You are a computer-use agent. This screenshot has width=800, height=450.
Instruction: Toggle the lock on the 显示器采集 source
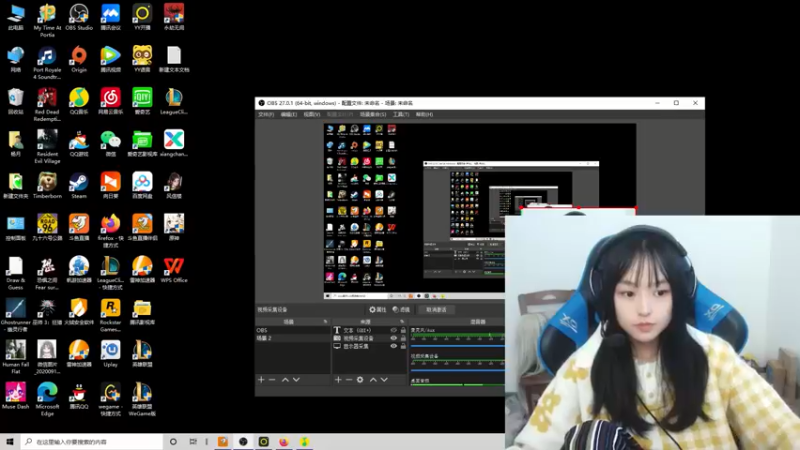click(403, 346)
